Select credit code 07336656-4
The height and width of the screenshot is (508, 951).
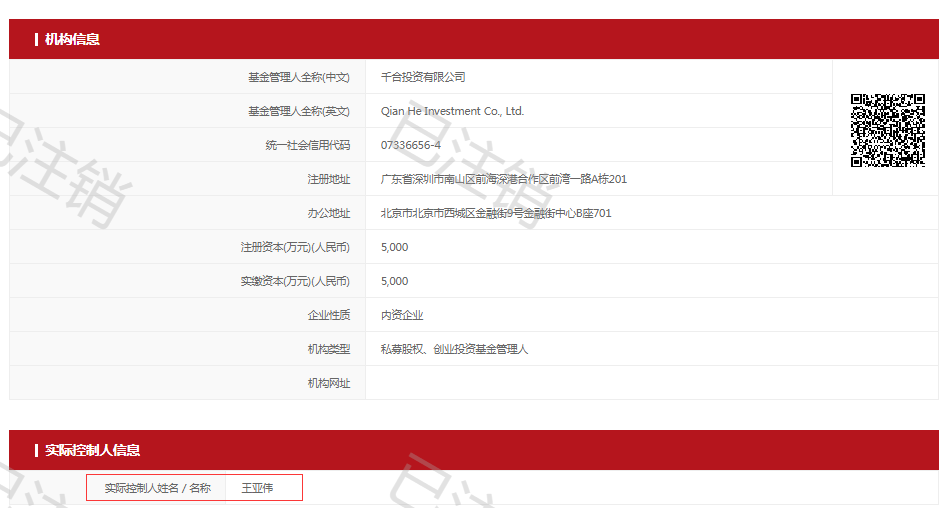pos(411,145)
